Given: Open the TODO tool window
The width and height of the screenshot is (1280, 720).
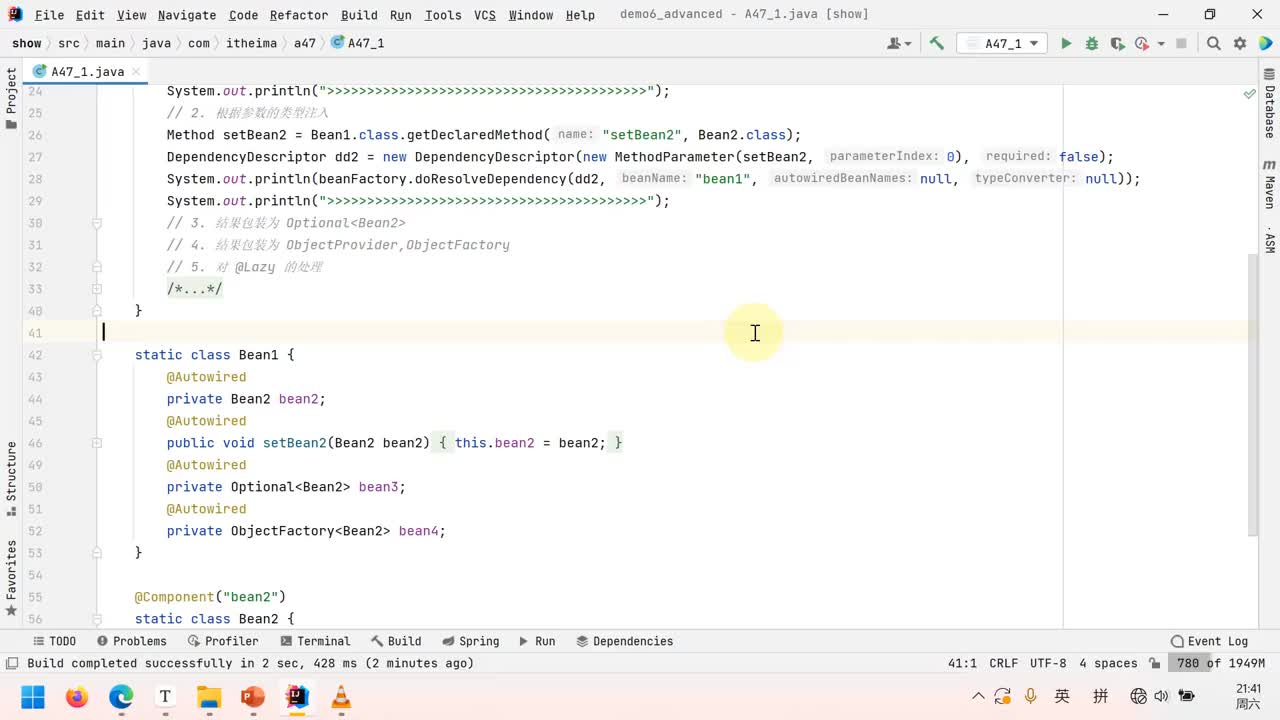Looking at the screenshot, I should coord(54,641).
